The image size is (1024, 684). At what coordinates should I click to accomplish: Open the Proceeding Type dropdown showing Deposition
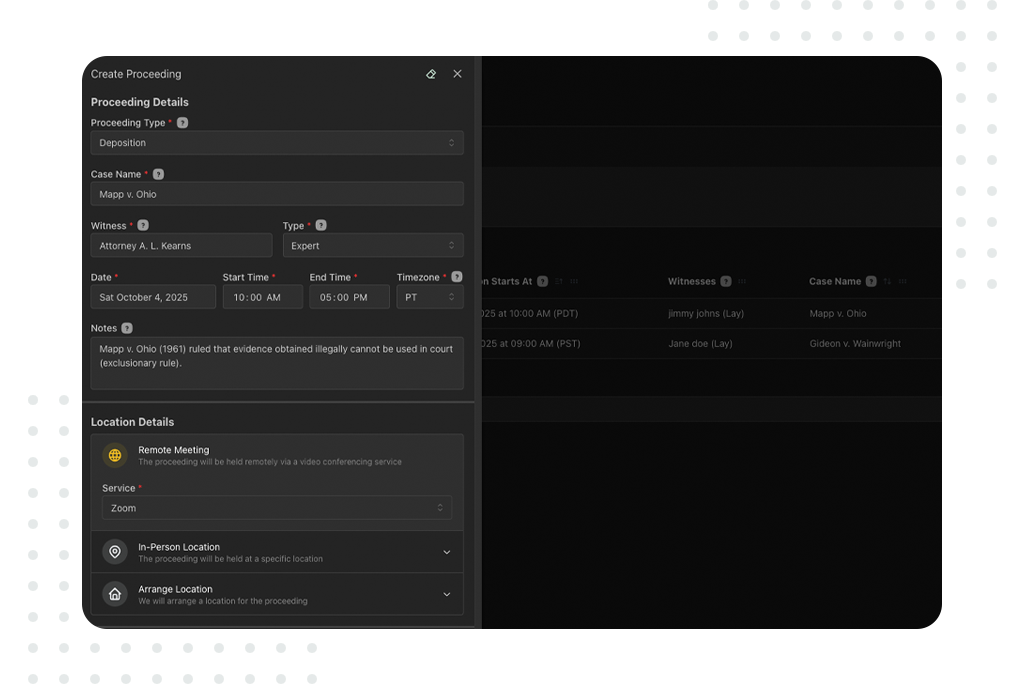click(276, 143)
